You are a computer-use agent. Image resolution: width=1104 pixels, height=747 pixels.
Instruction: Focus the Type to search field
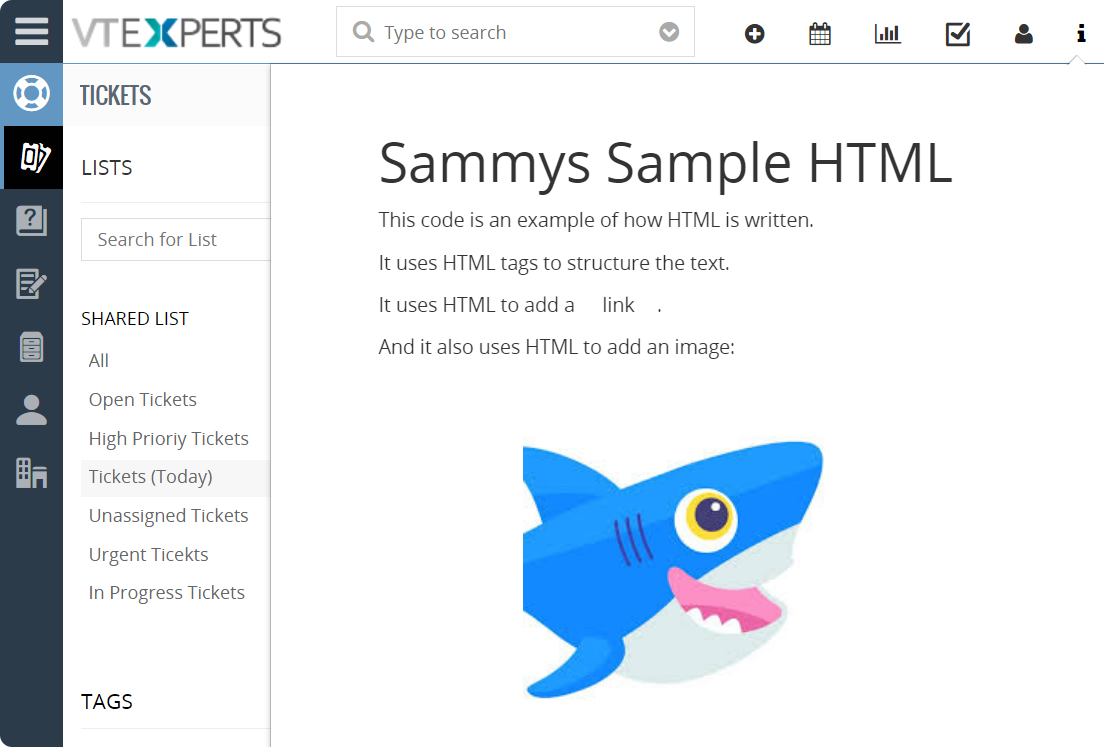pos(515,32)
